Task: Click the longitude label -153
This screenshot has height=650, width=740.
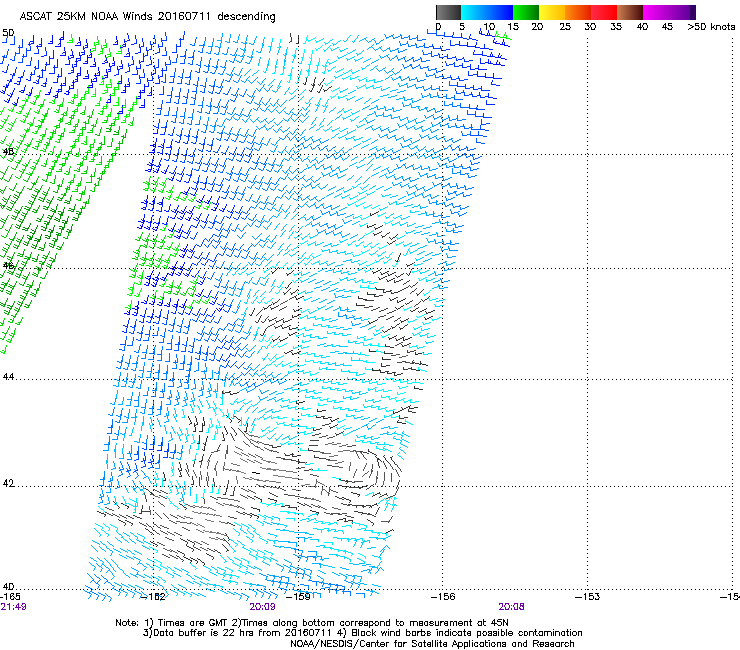Action: 588,597
